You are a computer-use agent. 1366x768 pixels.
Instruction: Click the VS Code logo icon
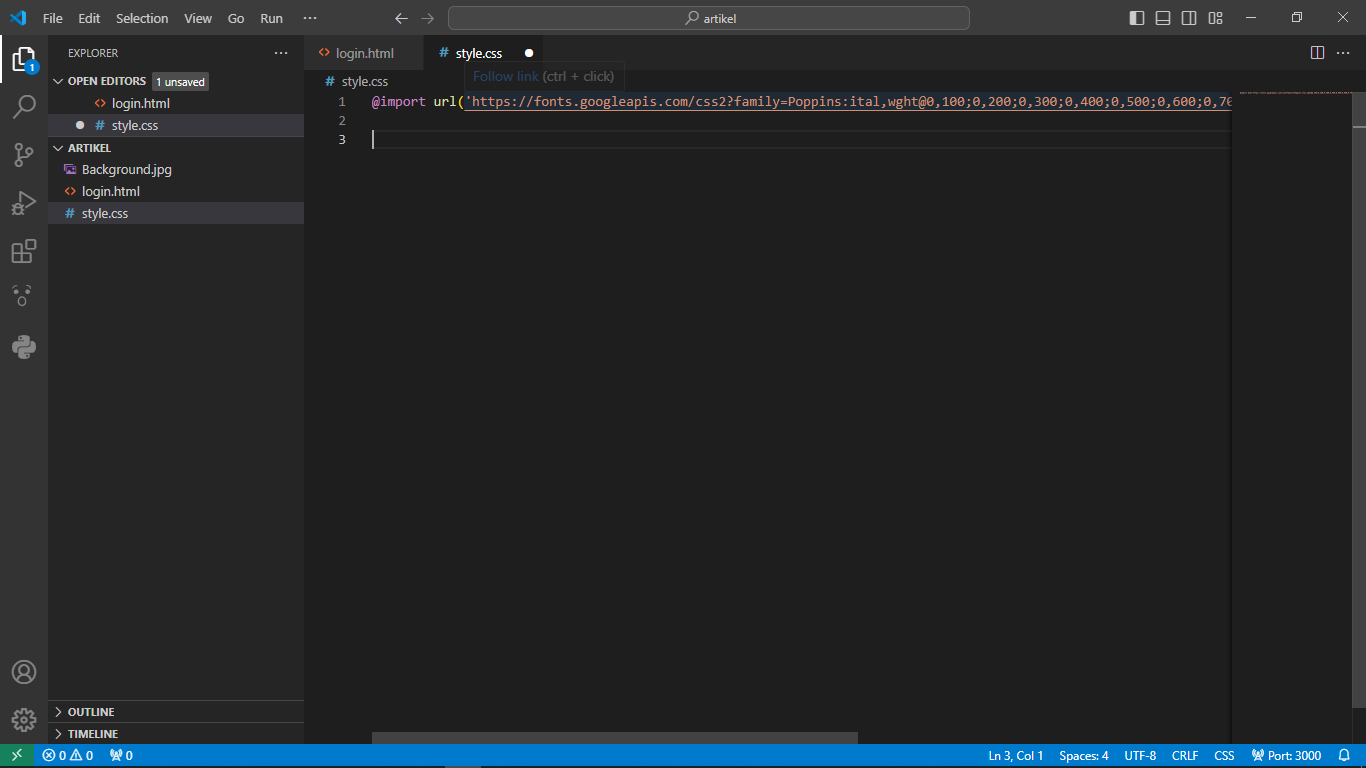[18, 18]
